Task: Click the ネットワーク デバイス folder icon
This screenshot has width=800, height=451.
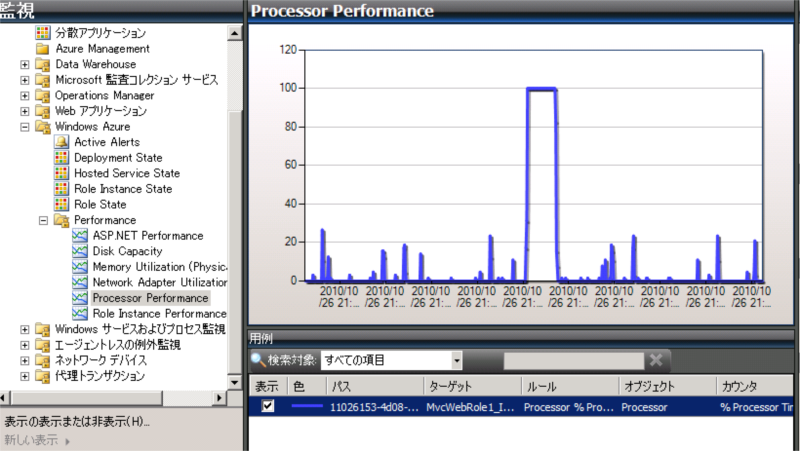Action: 43,360
